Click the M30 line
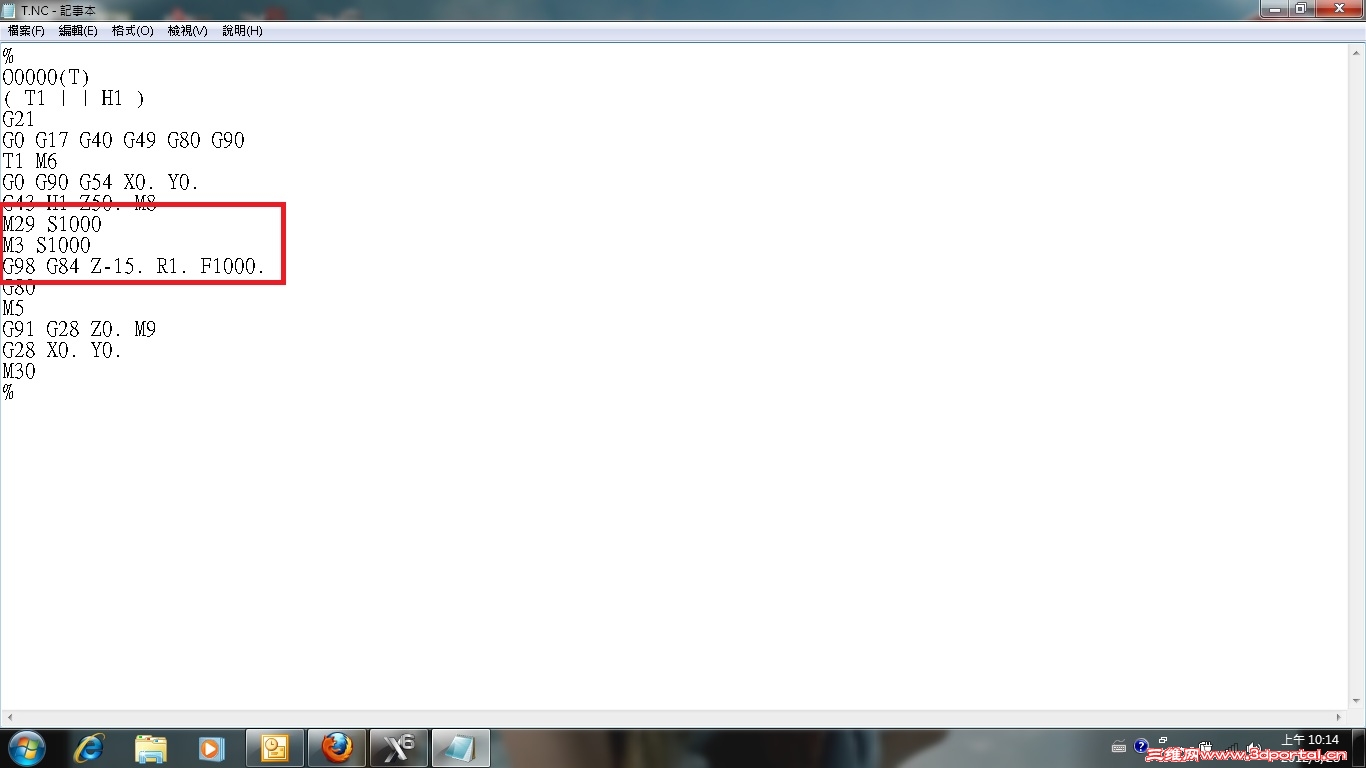The height and width of the screenshot is (768, 1366). (x=19, y=371)
